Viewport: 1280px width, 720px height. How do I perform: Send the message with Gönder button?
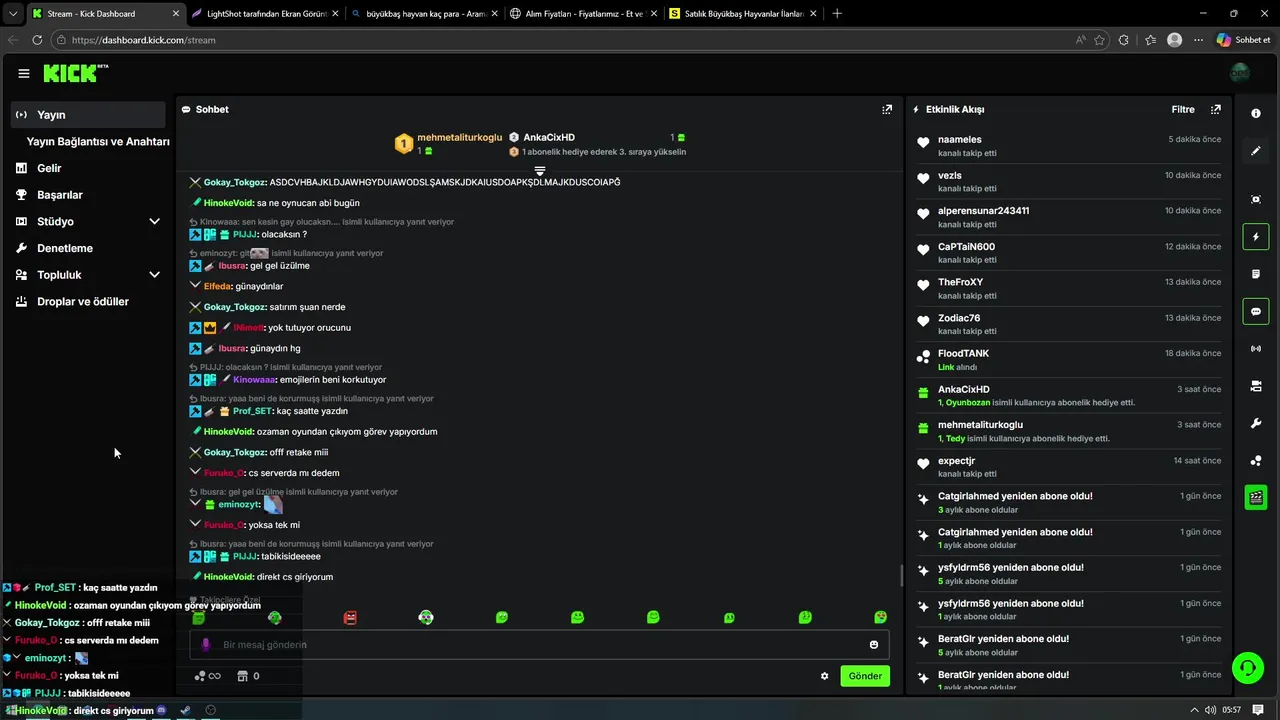coord(865,676)
